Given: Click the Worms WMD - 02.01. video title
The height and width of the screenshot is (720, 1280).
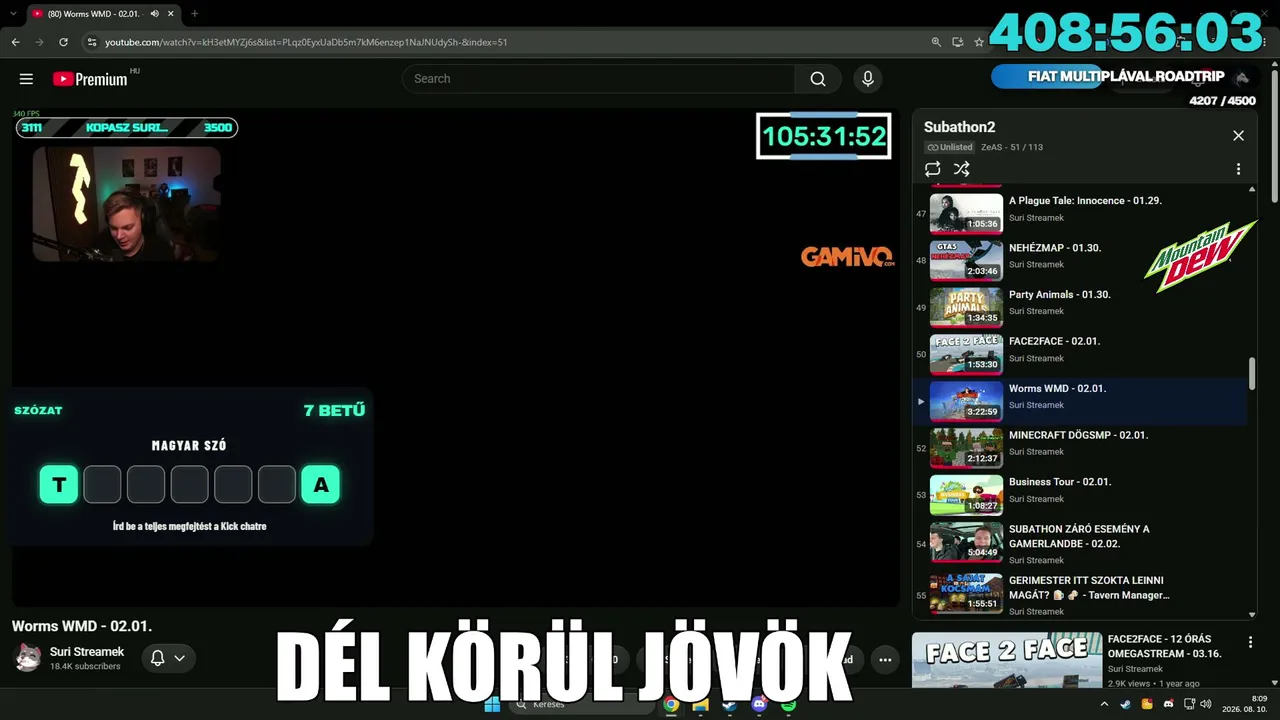Looking at the screenshot, I should 82,626.
